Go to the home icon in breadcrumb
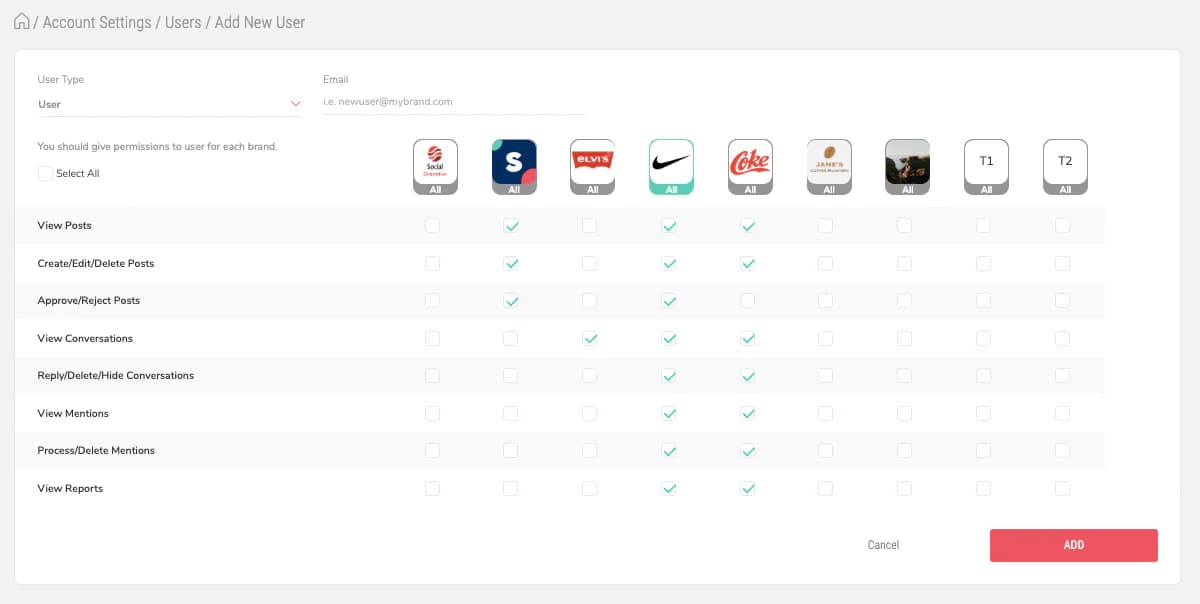Image resolution: width=1200 pixels, height=604 pixels. (x=22, y=21)
